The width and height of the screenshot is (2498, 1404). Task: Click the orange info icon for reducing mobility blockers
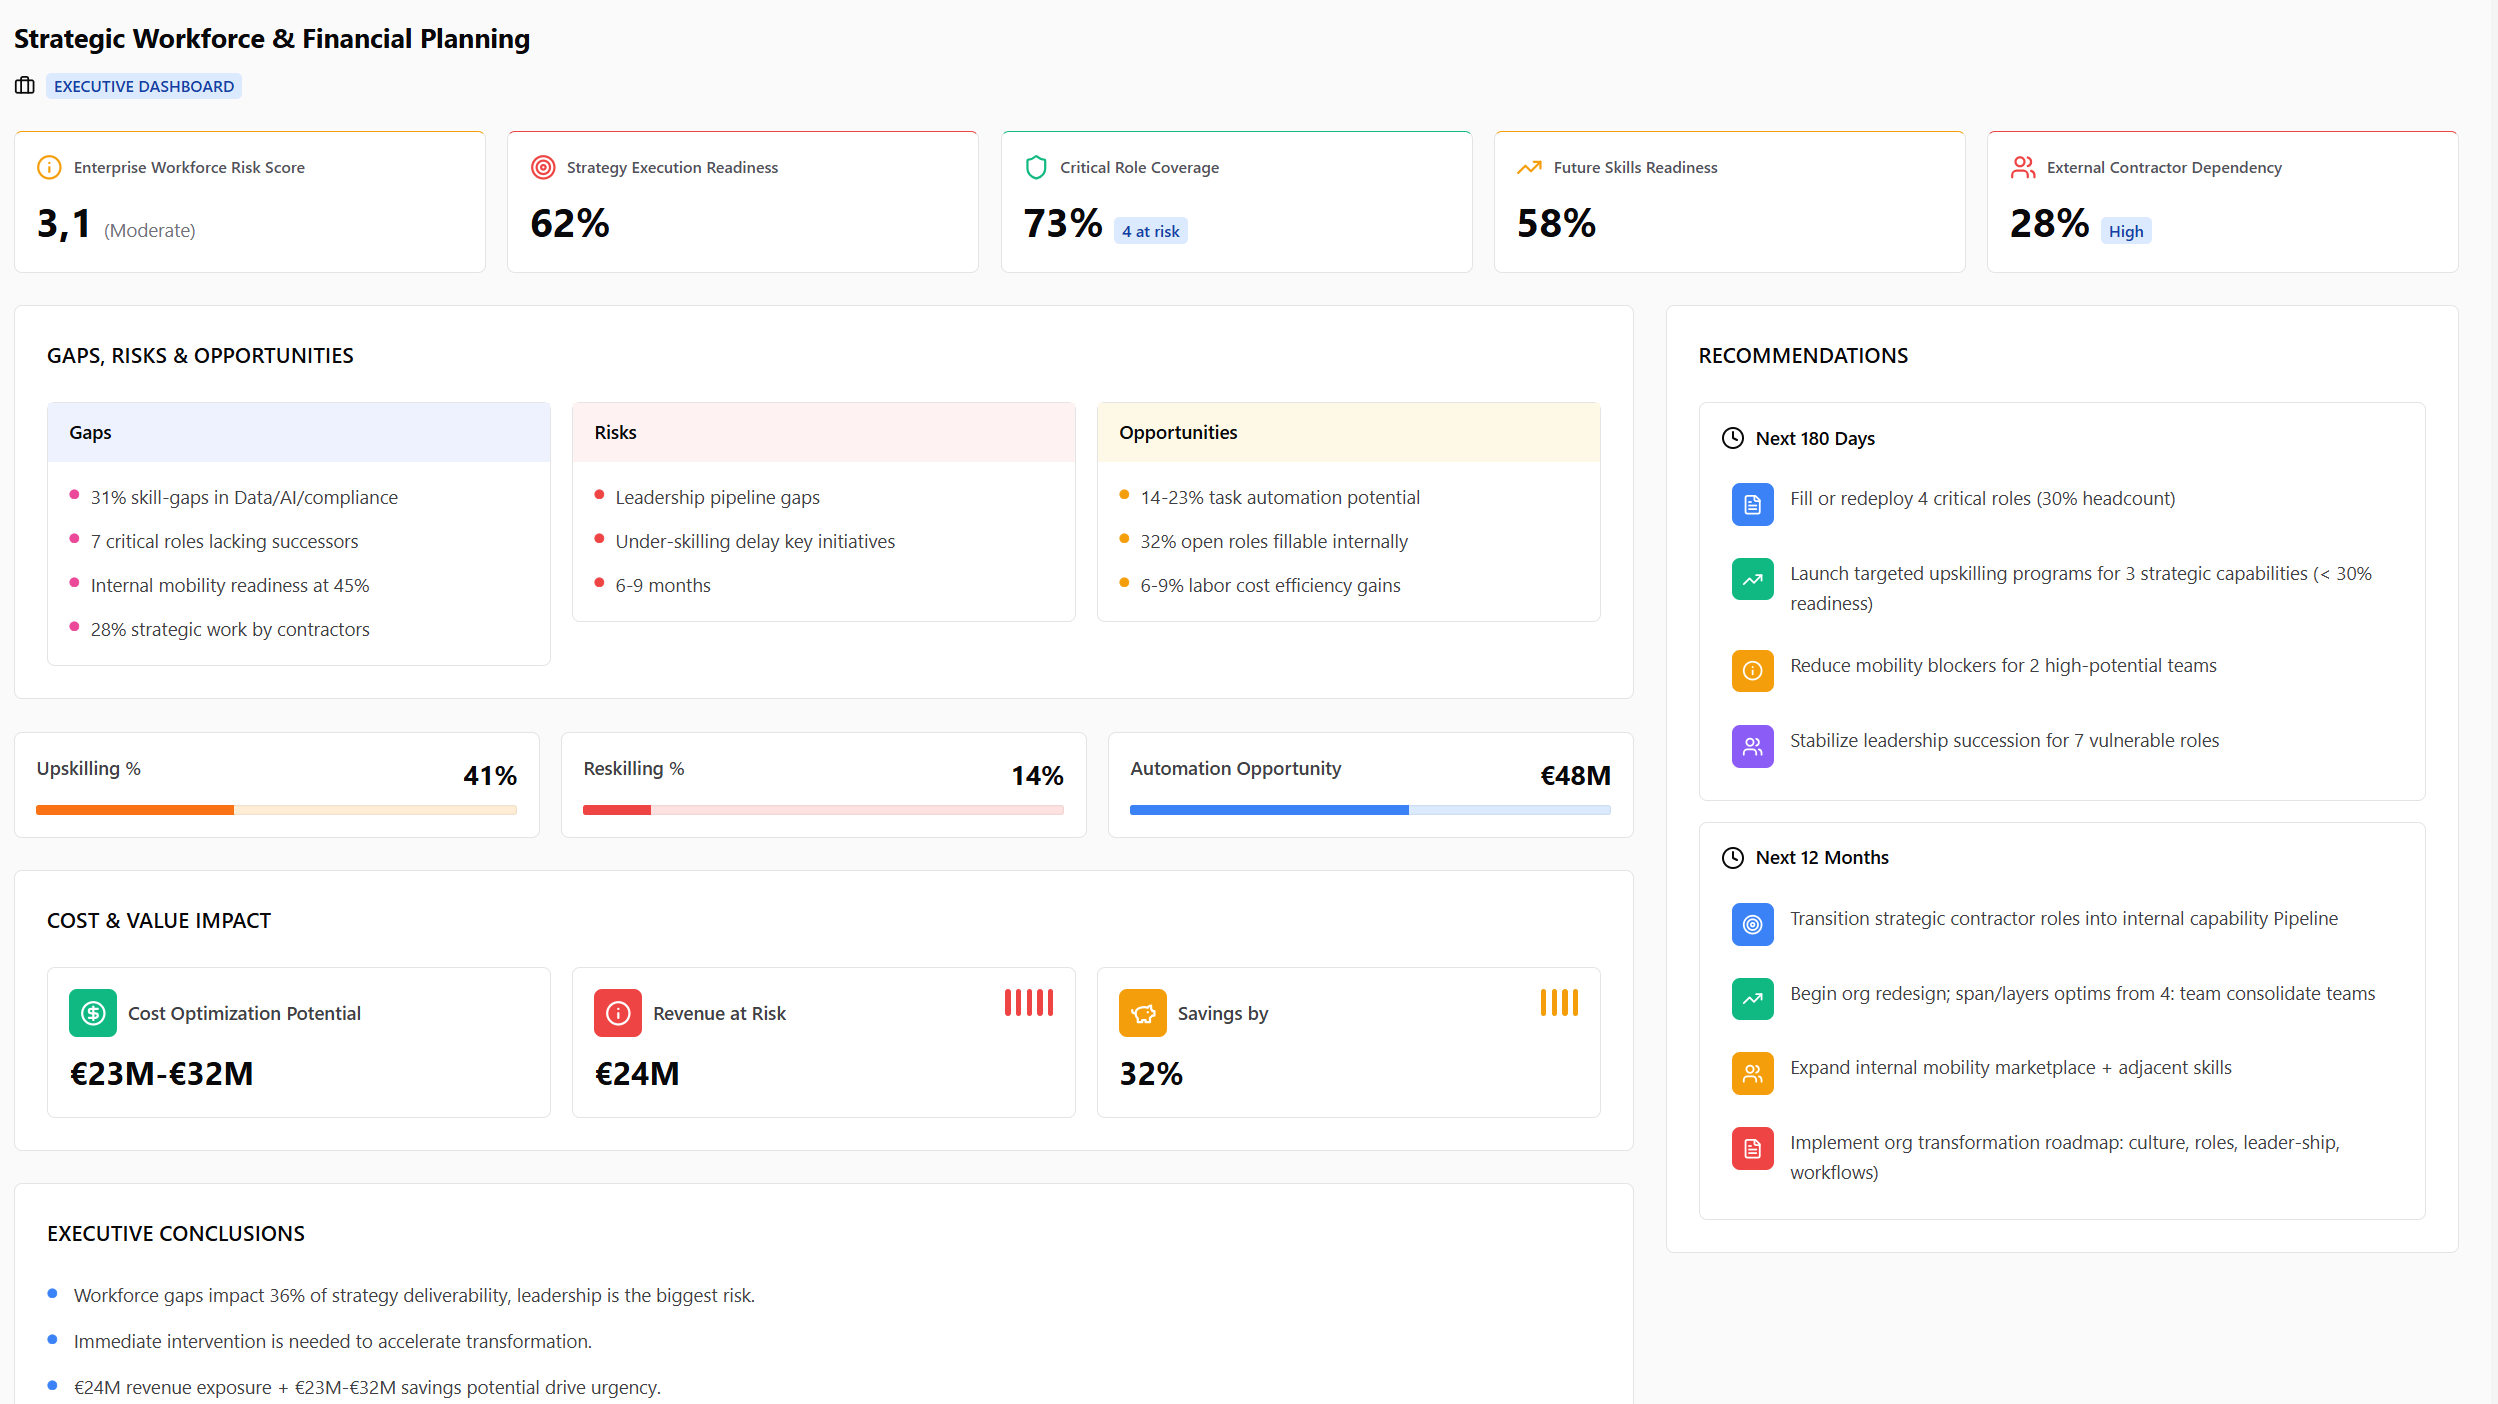[x=1751, y=670]
